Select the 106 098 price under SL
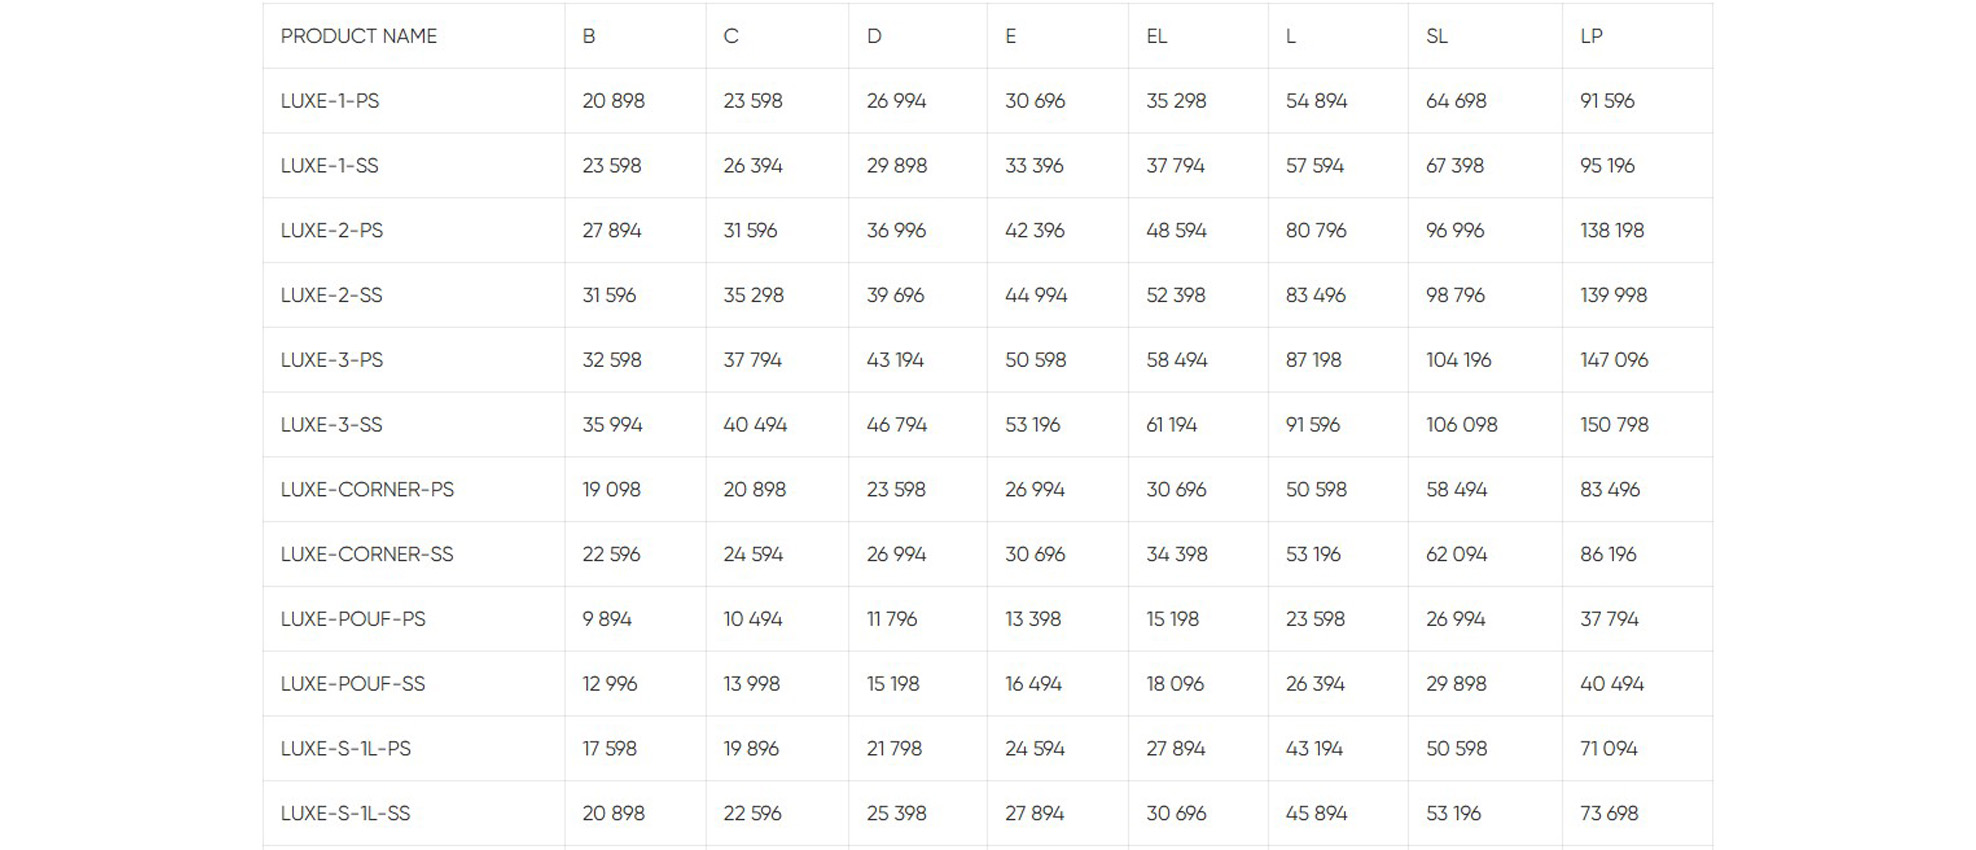Screen dimensions: 1976x850 (1461, 425)
